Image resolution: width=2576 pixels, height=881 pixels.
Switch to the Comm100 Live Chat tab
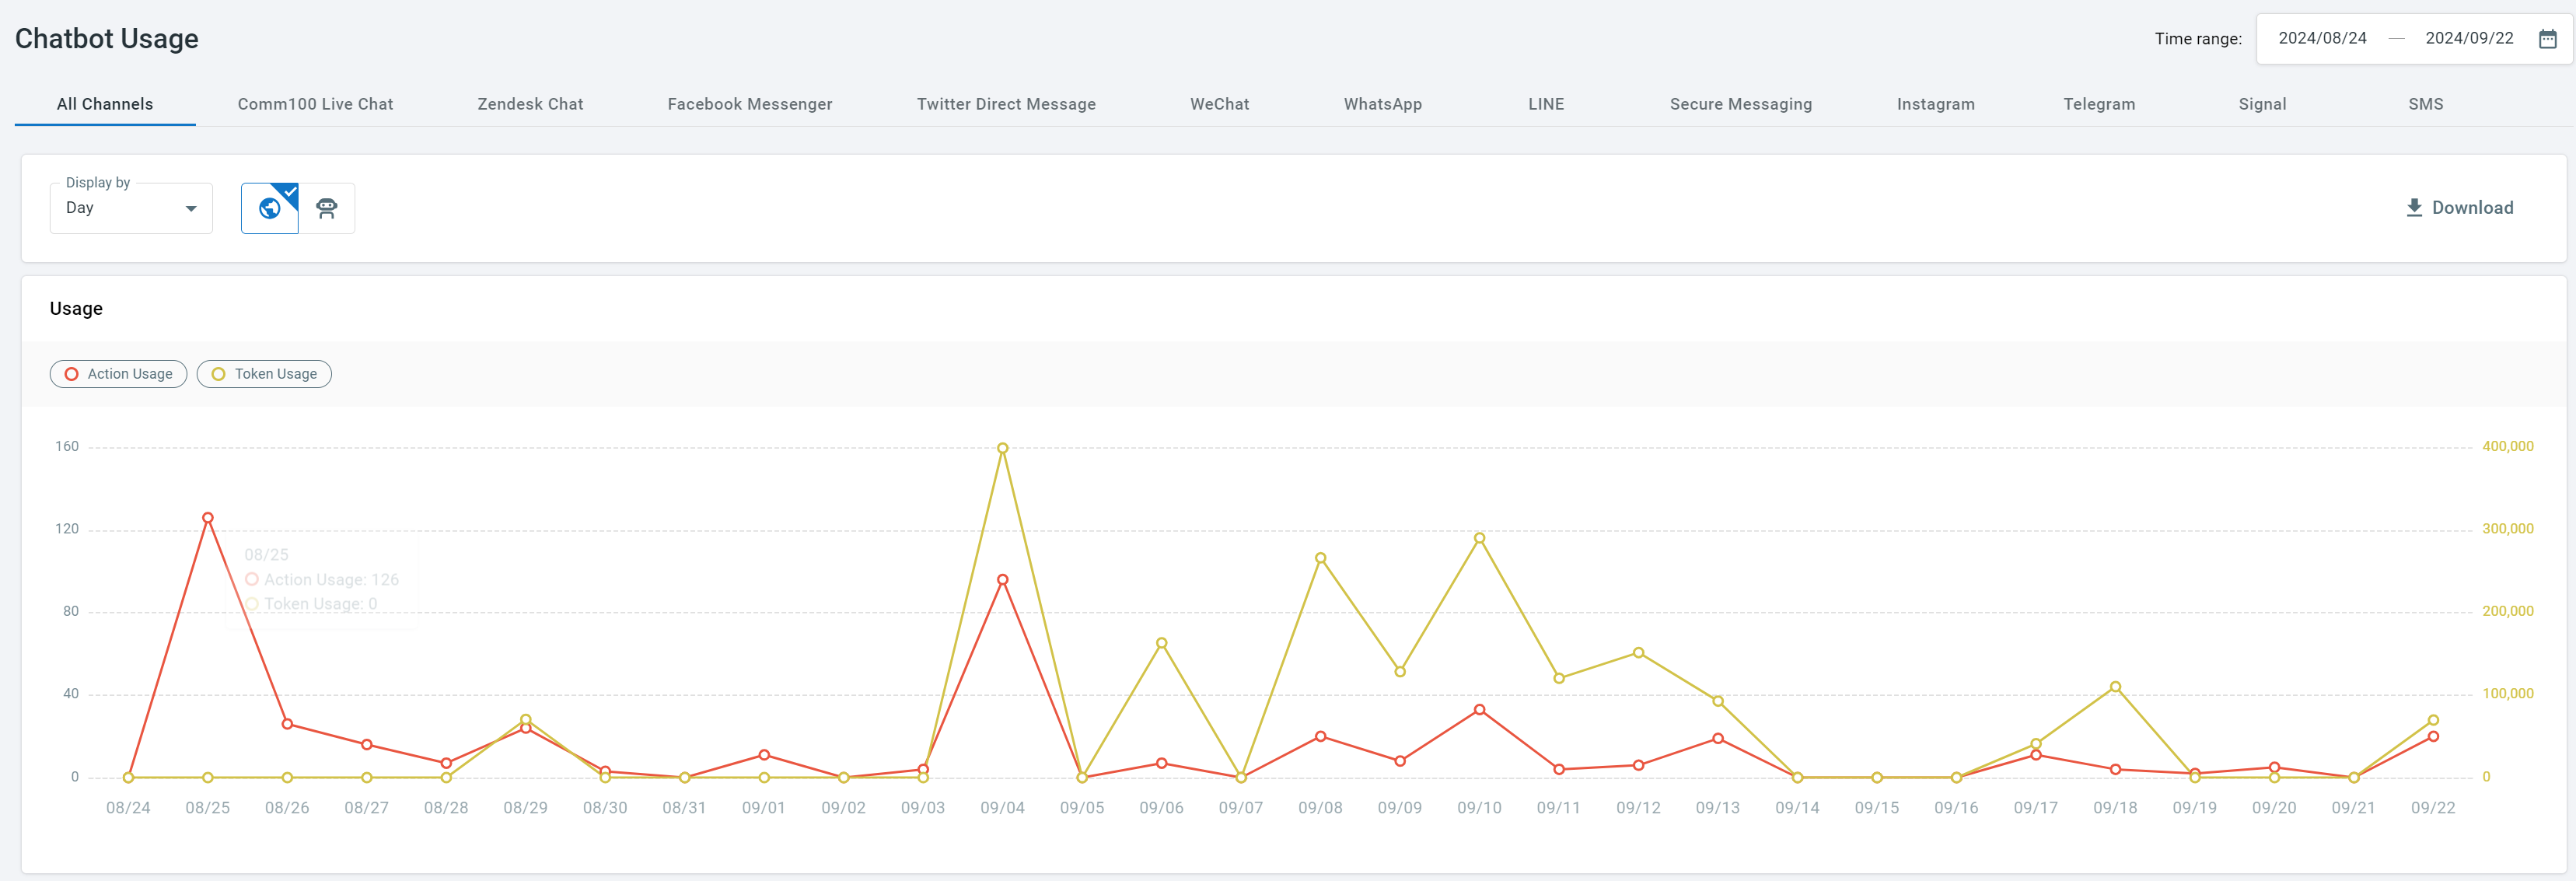315,104
